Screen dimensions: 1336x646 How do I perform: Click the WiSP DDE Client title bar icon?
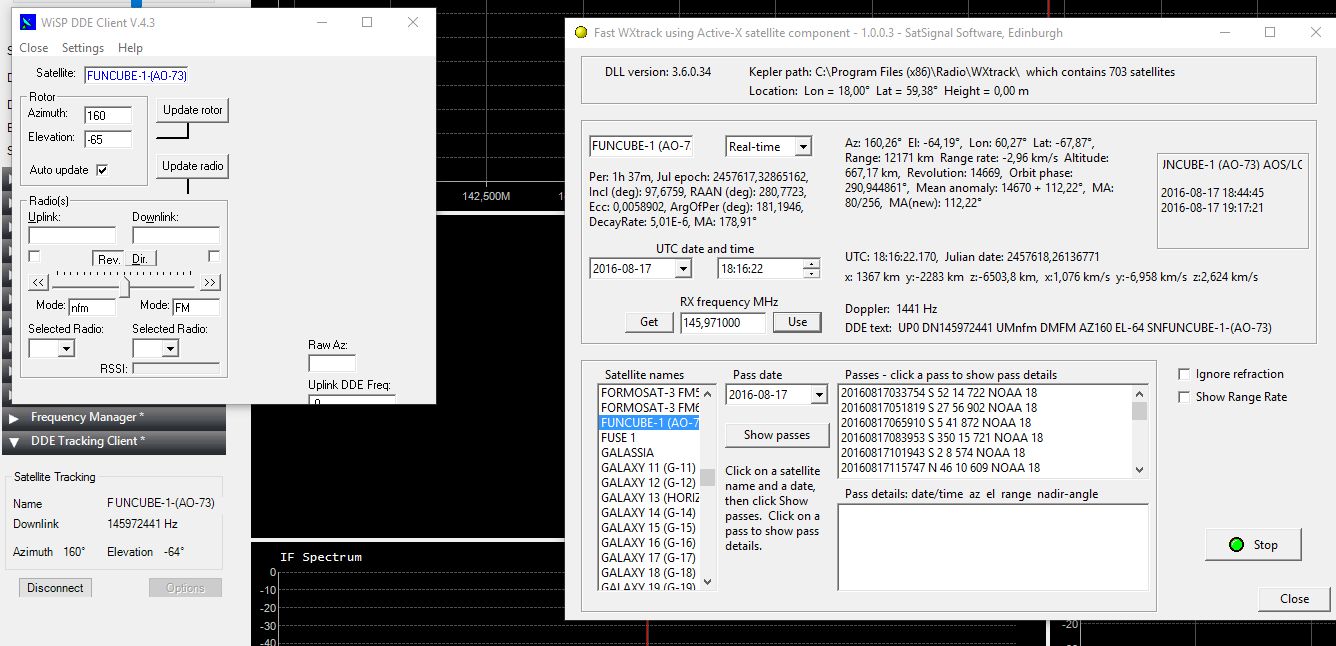(x=27, y=22)
